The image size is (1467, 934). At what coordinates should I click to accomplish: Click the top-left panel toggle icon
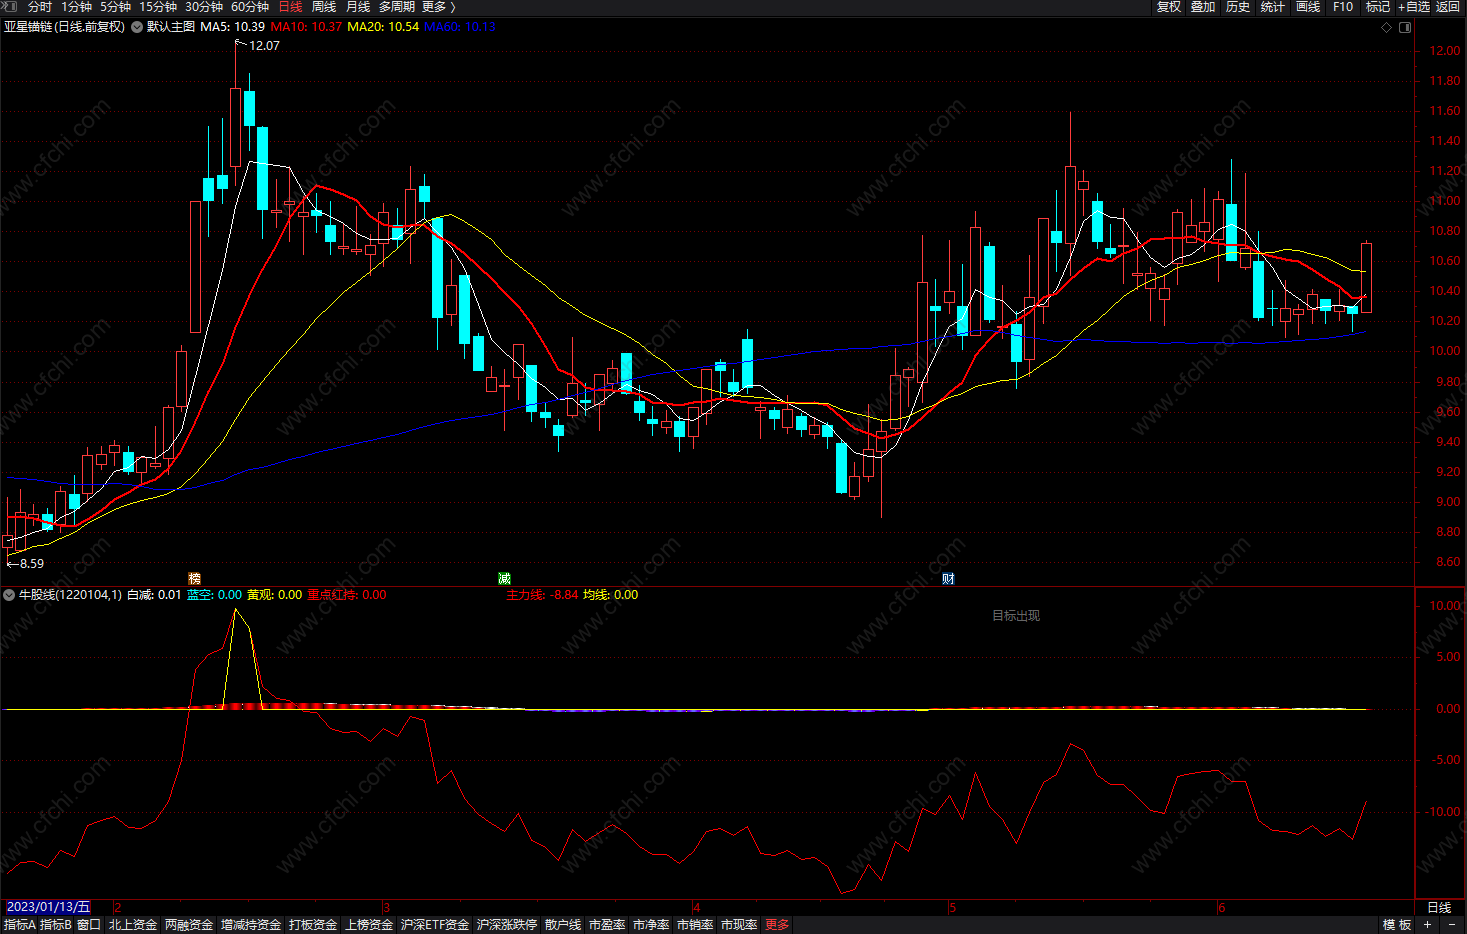pos(10,7)
